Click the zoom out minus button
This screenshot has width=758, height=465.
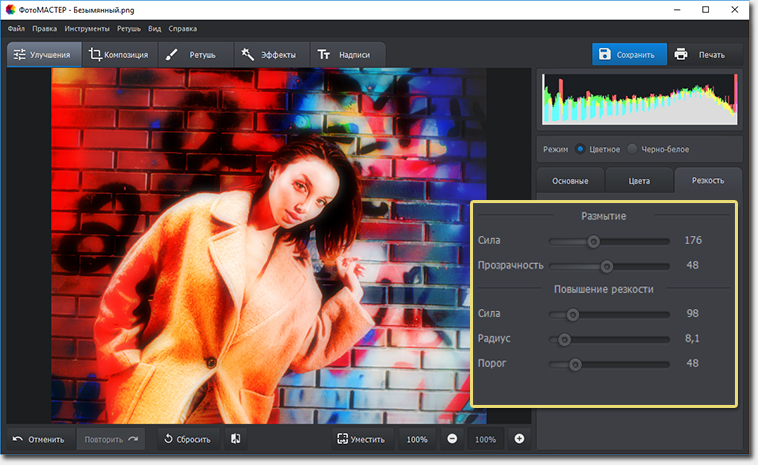(452, 439)
